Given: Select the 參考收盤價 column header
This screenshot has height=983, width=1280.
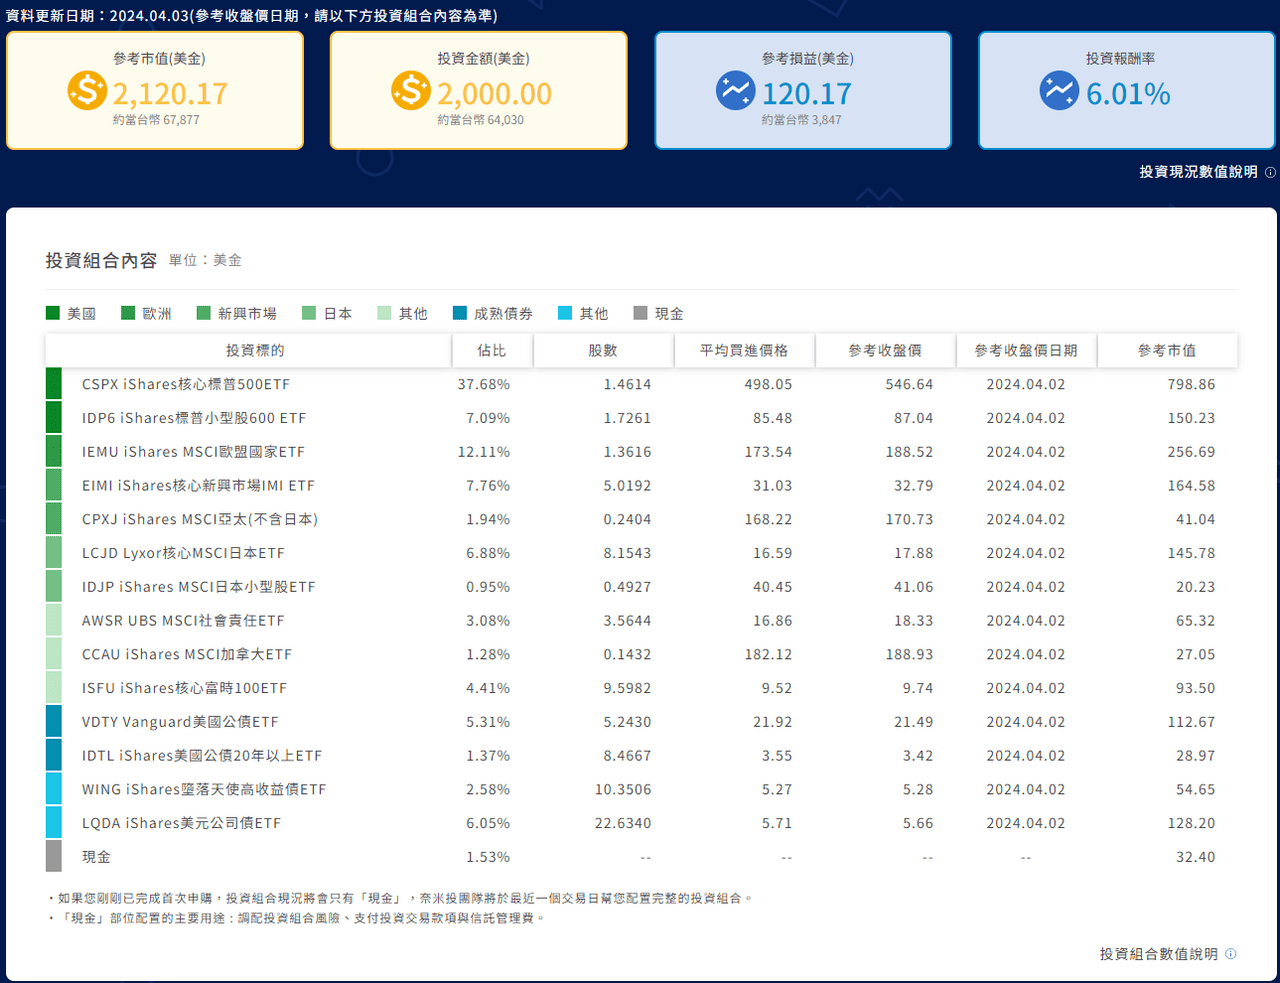Looking at the screenshot, I should click(885, 350).
